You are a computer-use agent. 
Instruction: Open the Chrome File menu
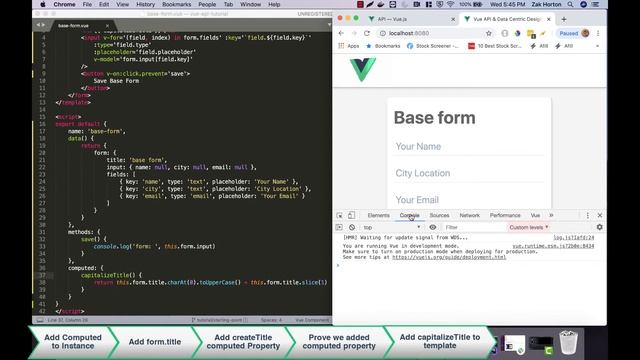click(x=87, y=4)
